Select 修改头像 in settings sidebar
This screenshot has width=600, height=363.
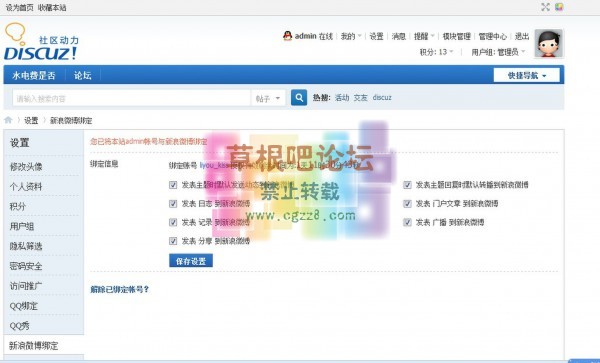tap(26, 167)
